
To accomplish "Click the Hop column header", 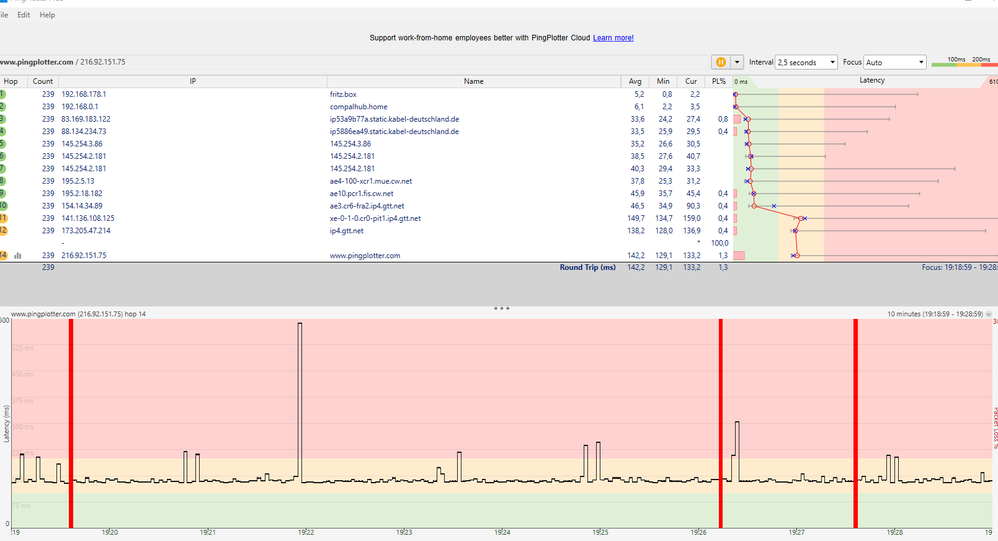I will click(11, 81).
